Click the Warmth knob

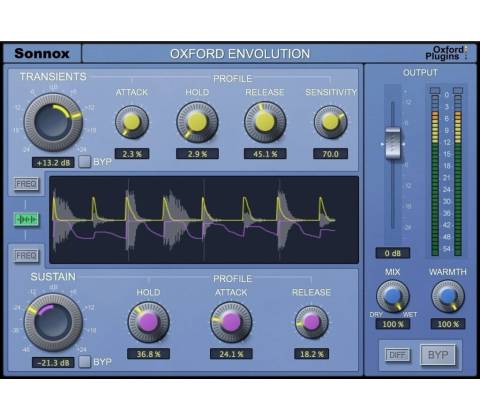448,296
